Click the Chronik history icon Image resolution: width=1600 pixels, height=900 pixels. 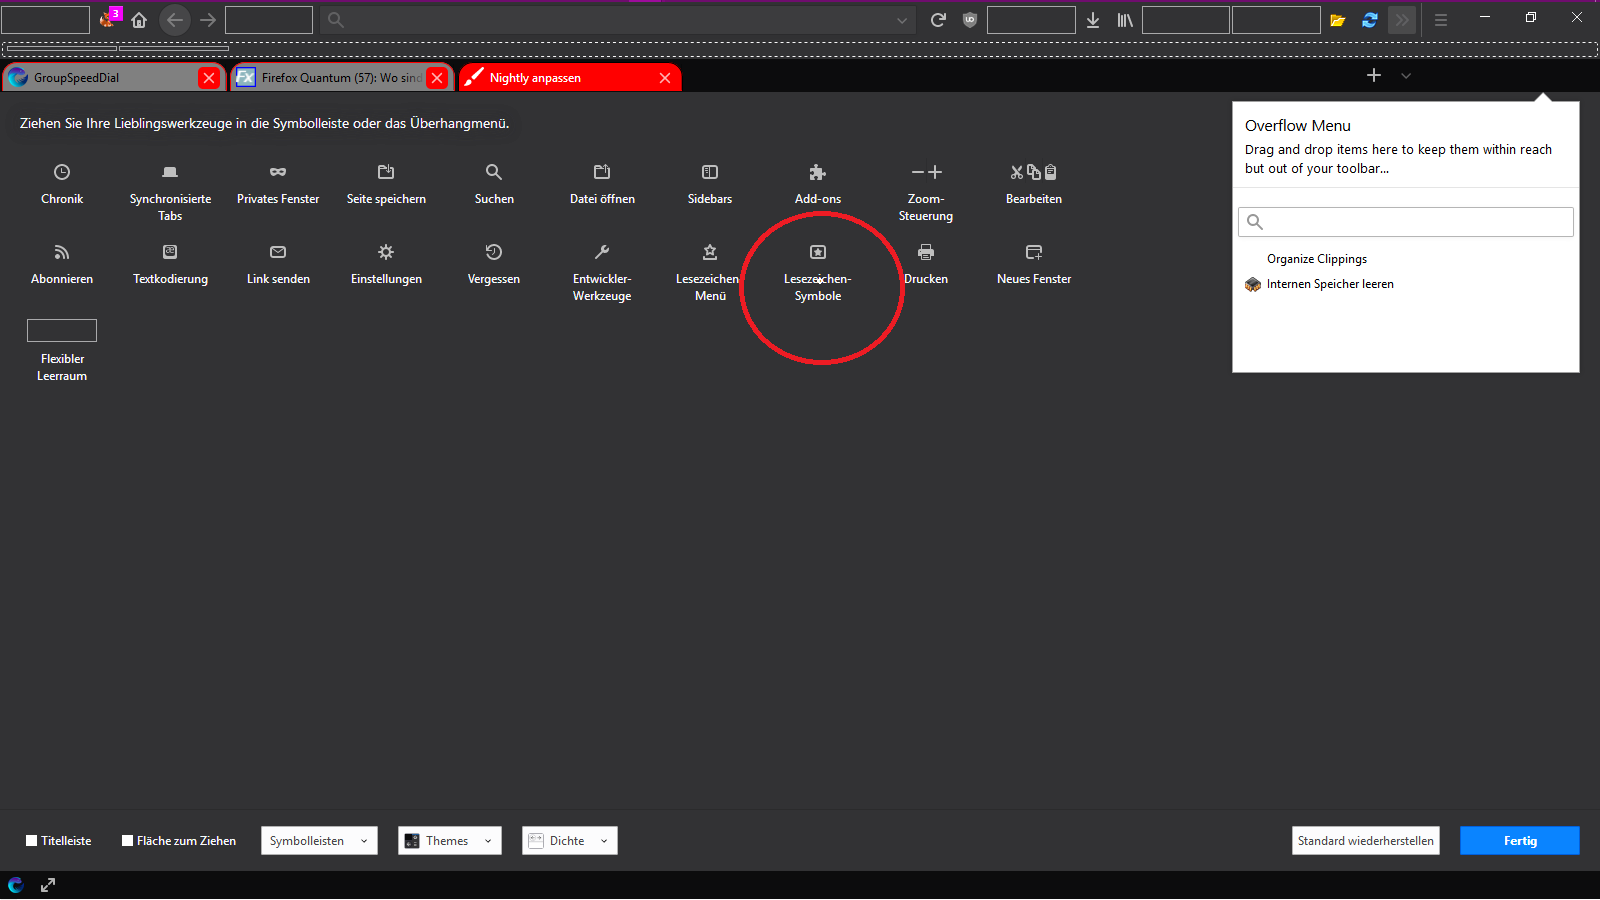(62, 172)
